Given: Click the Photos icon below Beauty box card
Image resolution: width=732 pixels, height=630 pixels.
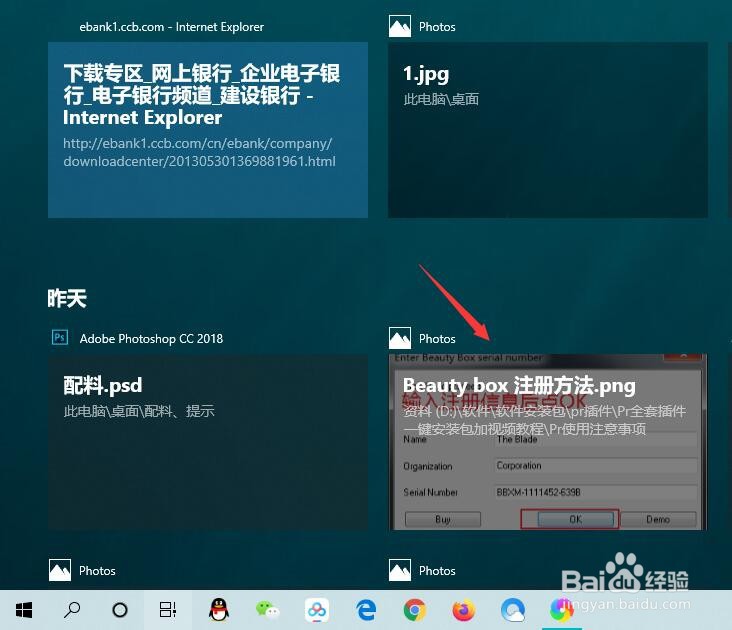Looking at the screenshot, I should [x=400, y=570].
